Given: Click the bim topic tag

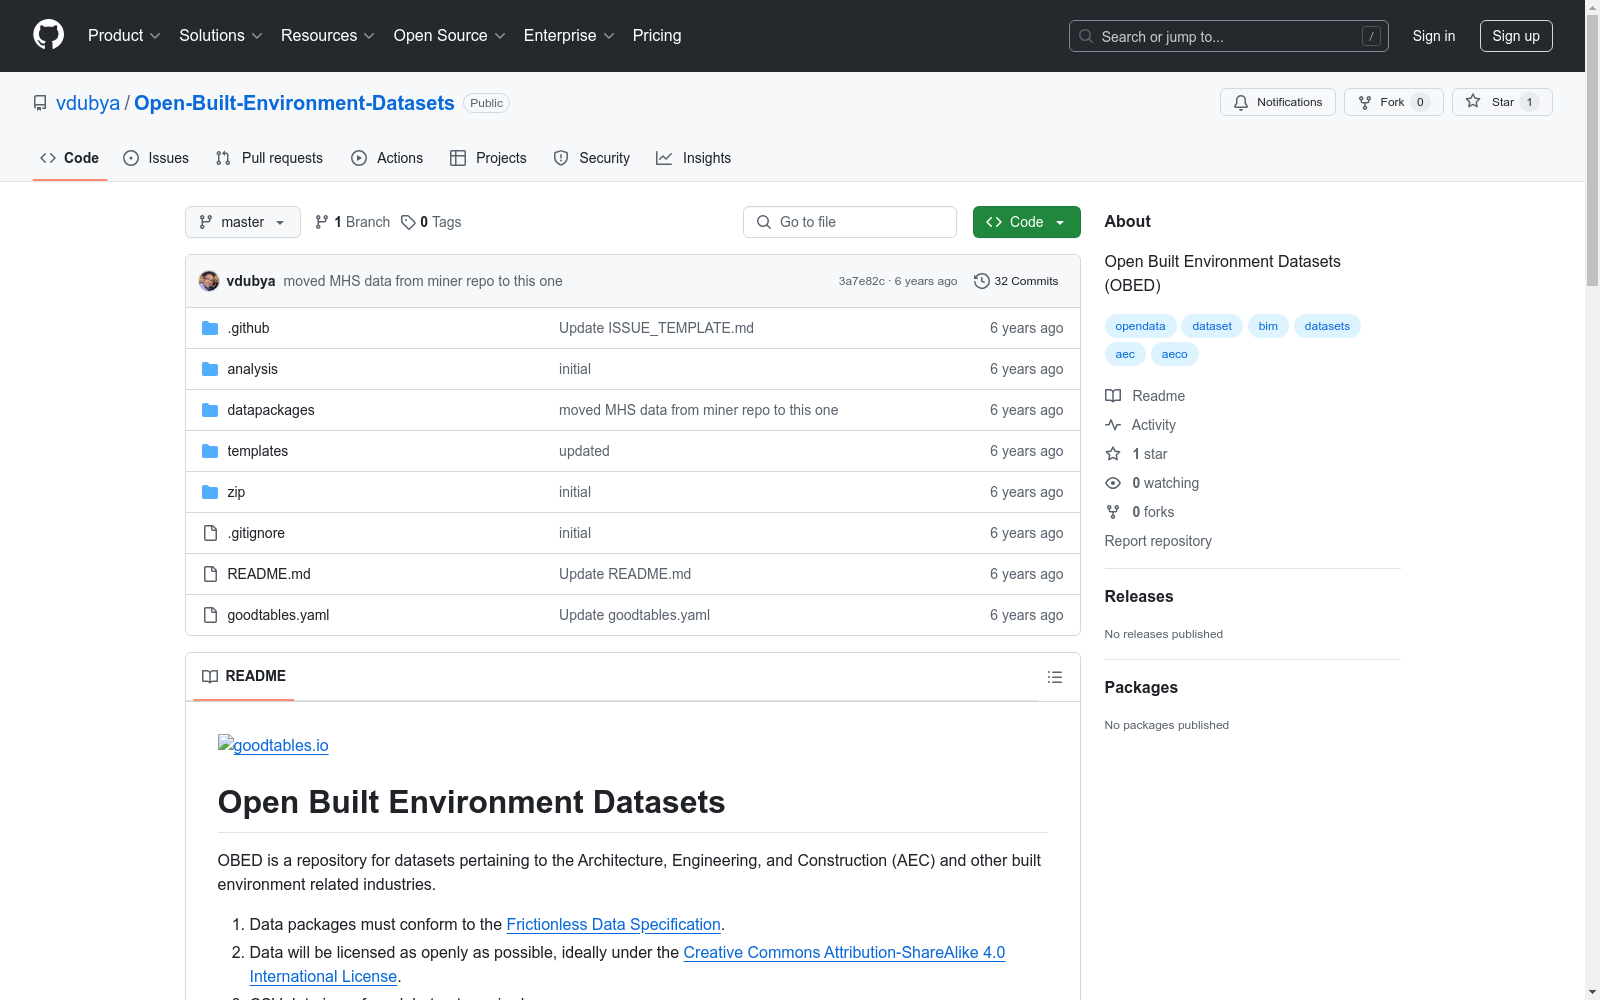Looking at the screenshot, I should (x=1268, y=326).
